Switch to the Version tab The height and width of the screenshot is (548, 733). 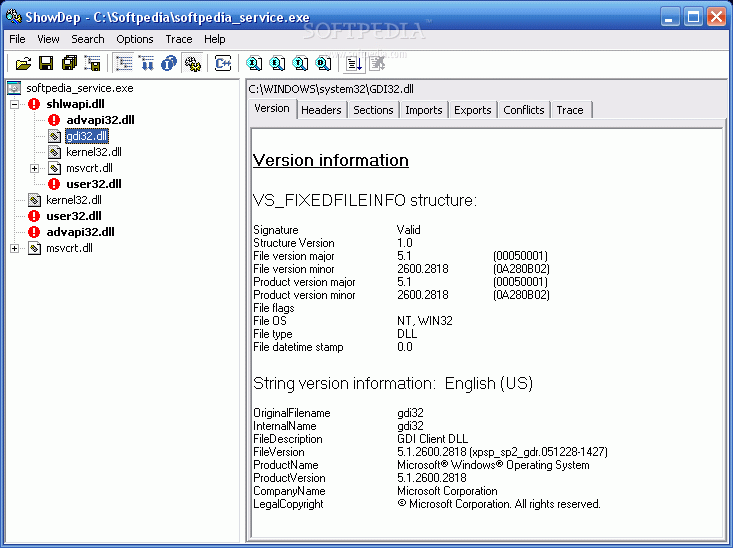point(272,108)
